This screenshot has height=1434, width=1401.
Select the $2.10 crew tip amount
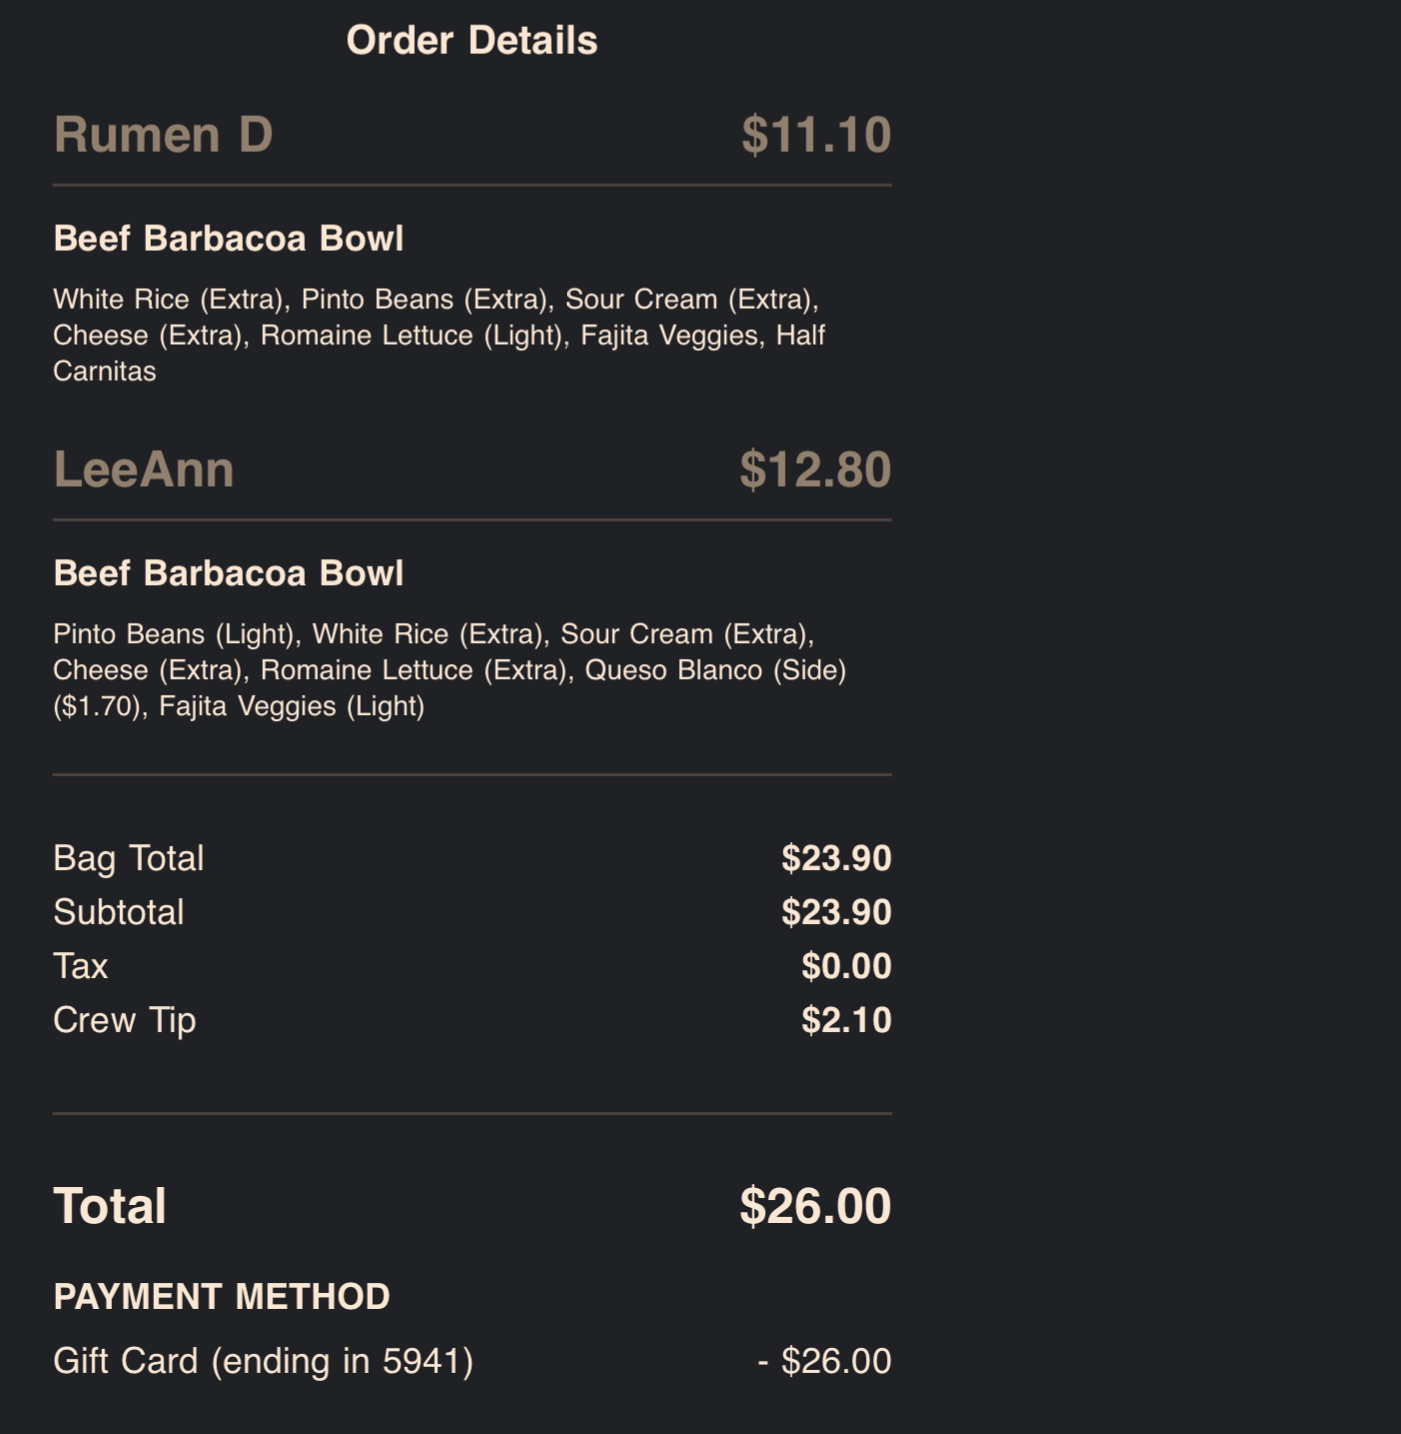(x=846, y=1021)
